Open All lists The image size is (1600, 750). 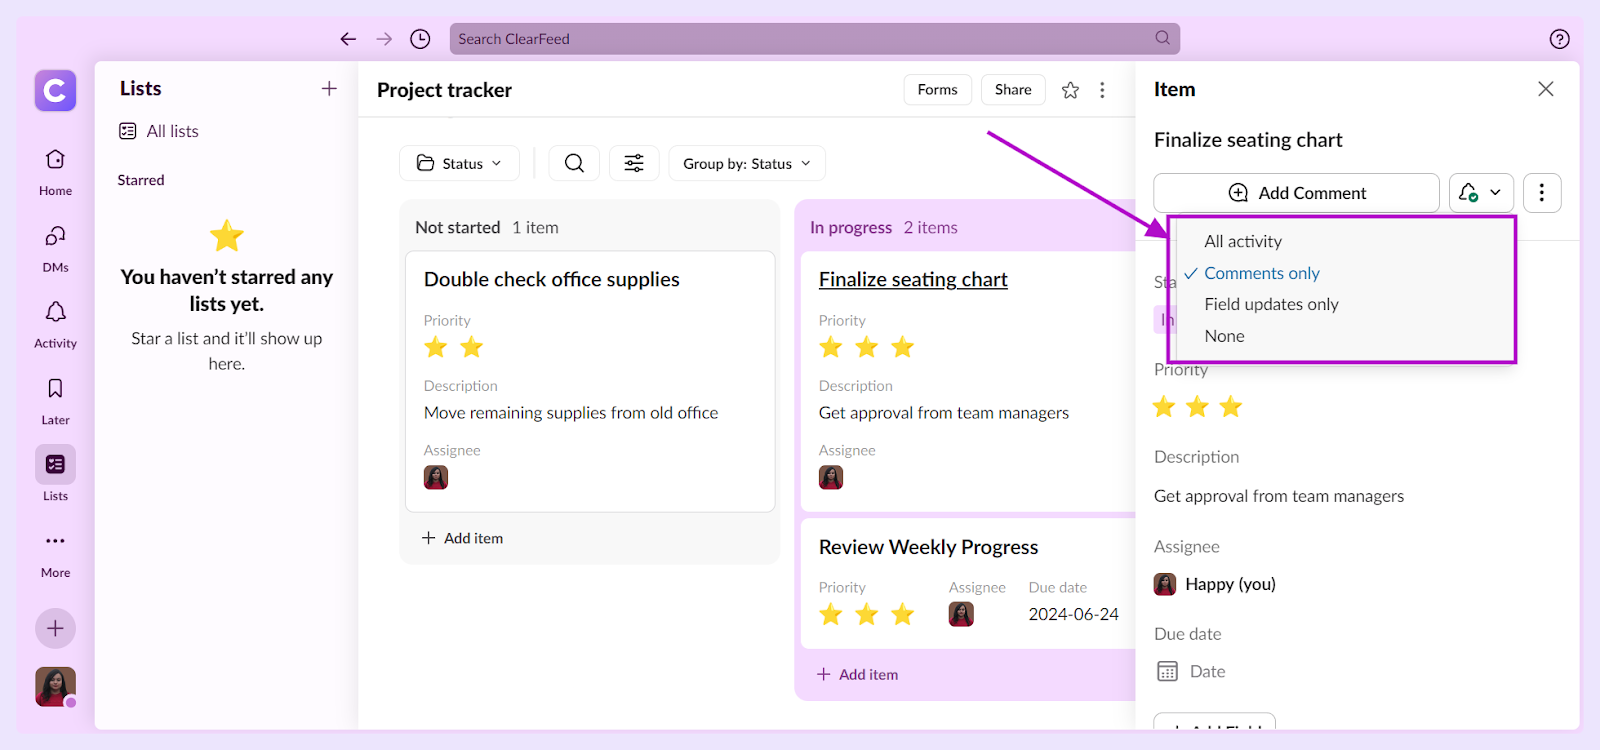pyautogui.click(x=159, y=131)
